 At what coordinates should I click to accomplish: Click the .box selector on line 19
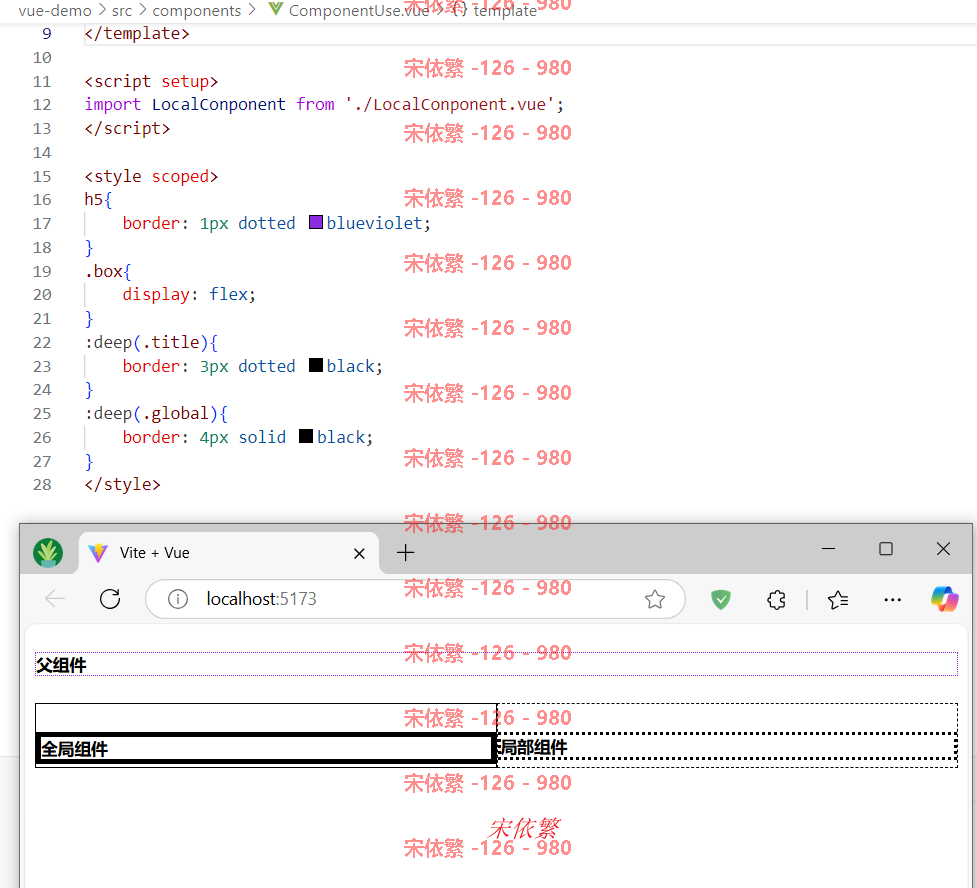[103, 271]
